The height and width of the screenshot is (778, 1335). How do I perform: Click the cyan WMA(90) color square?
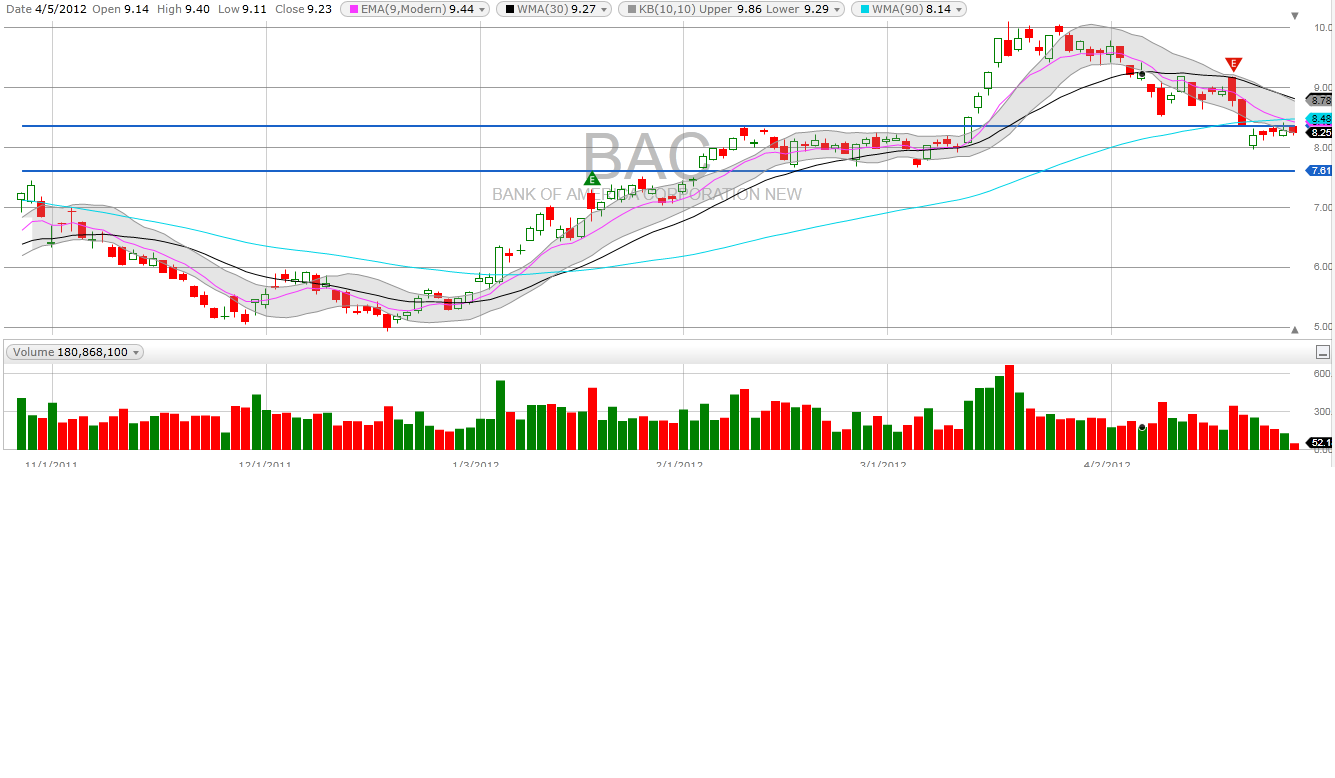863,9
